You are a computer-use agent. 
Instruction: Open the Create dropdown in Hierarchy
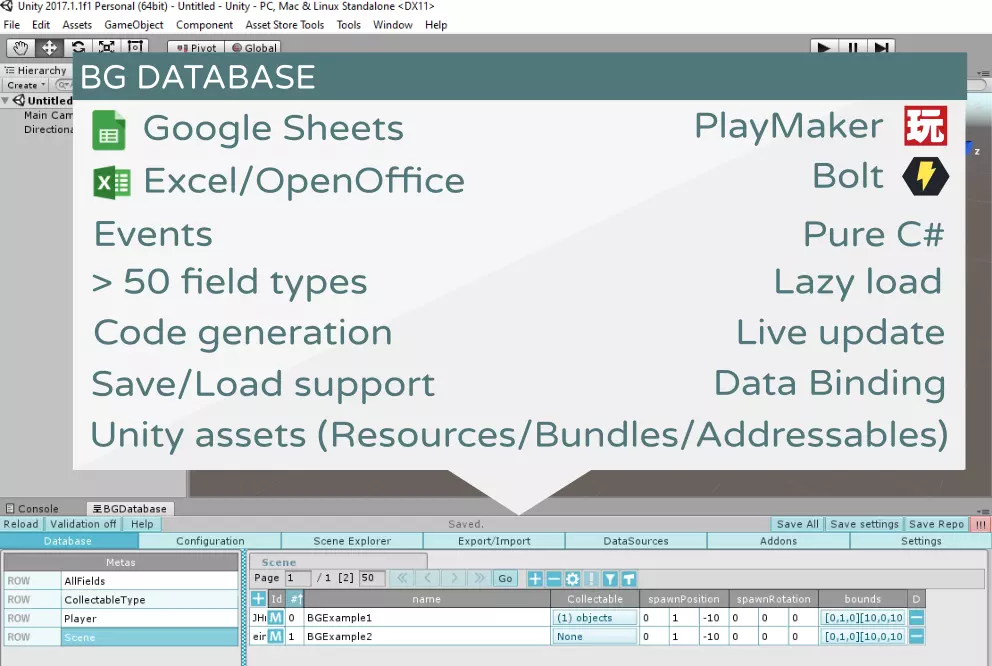click(26, 85)
